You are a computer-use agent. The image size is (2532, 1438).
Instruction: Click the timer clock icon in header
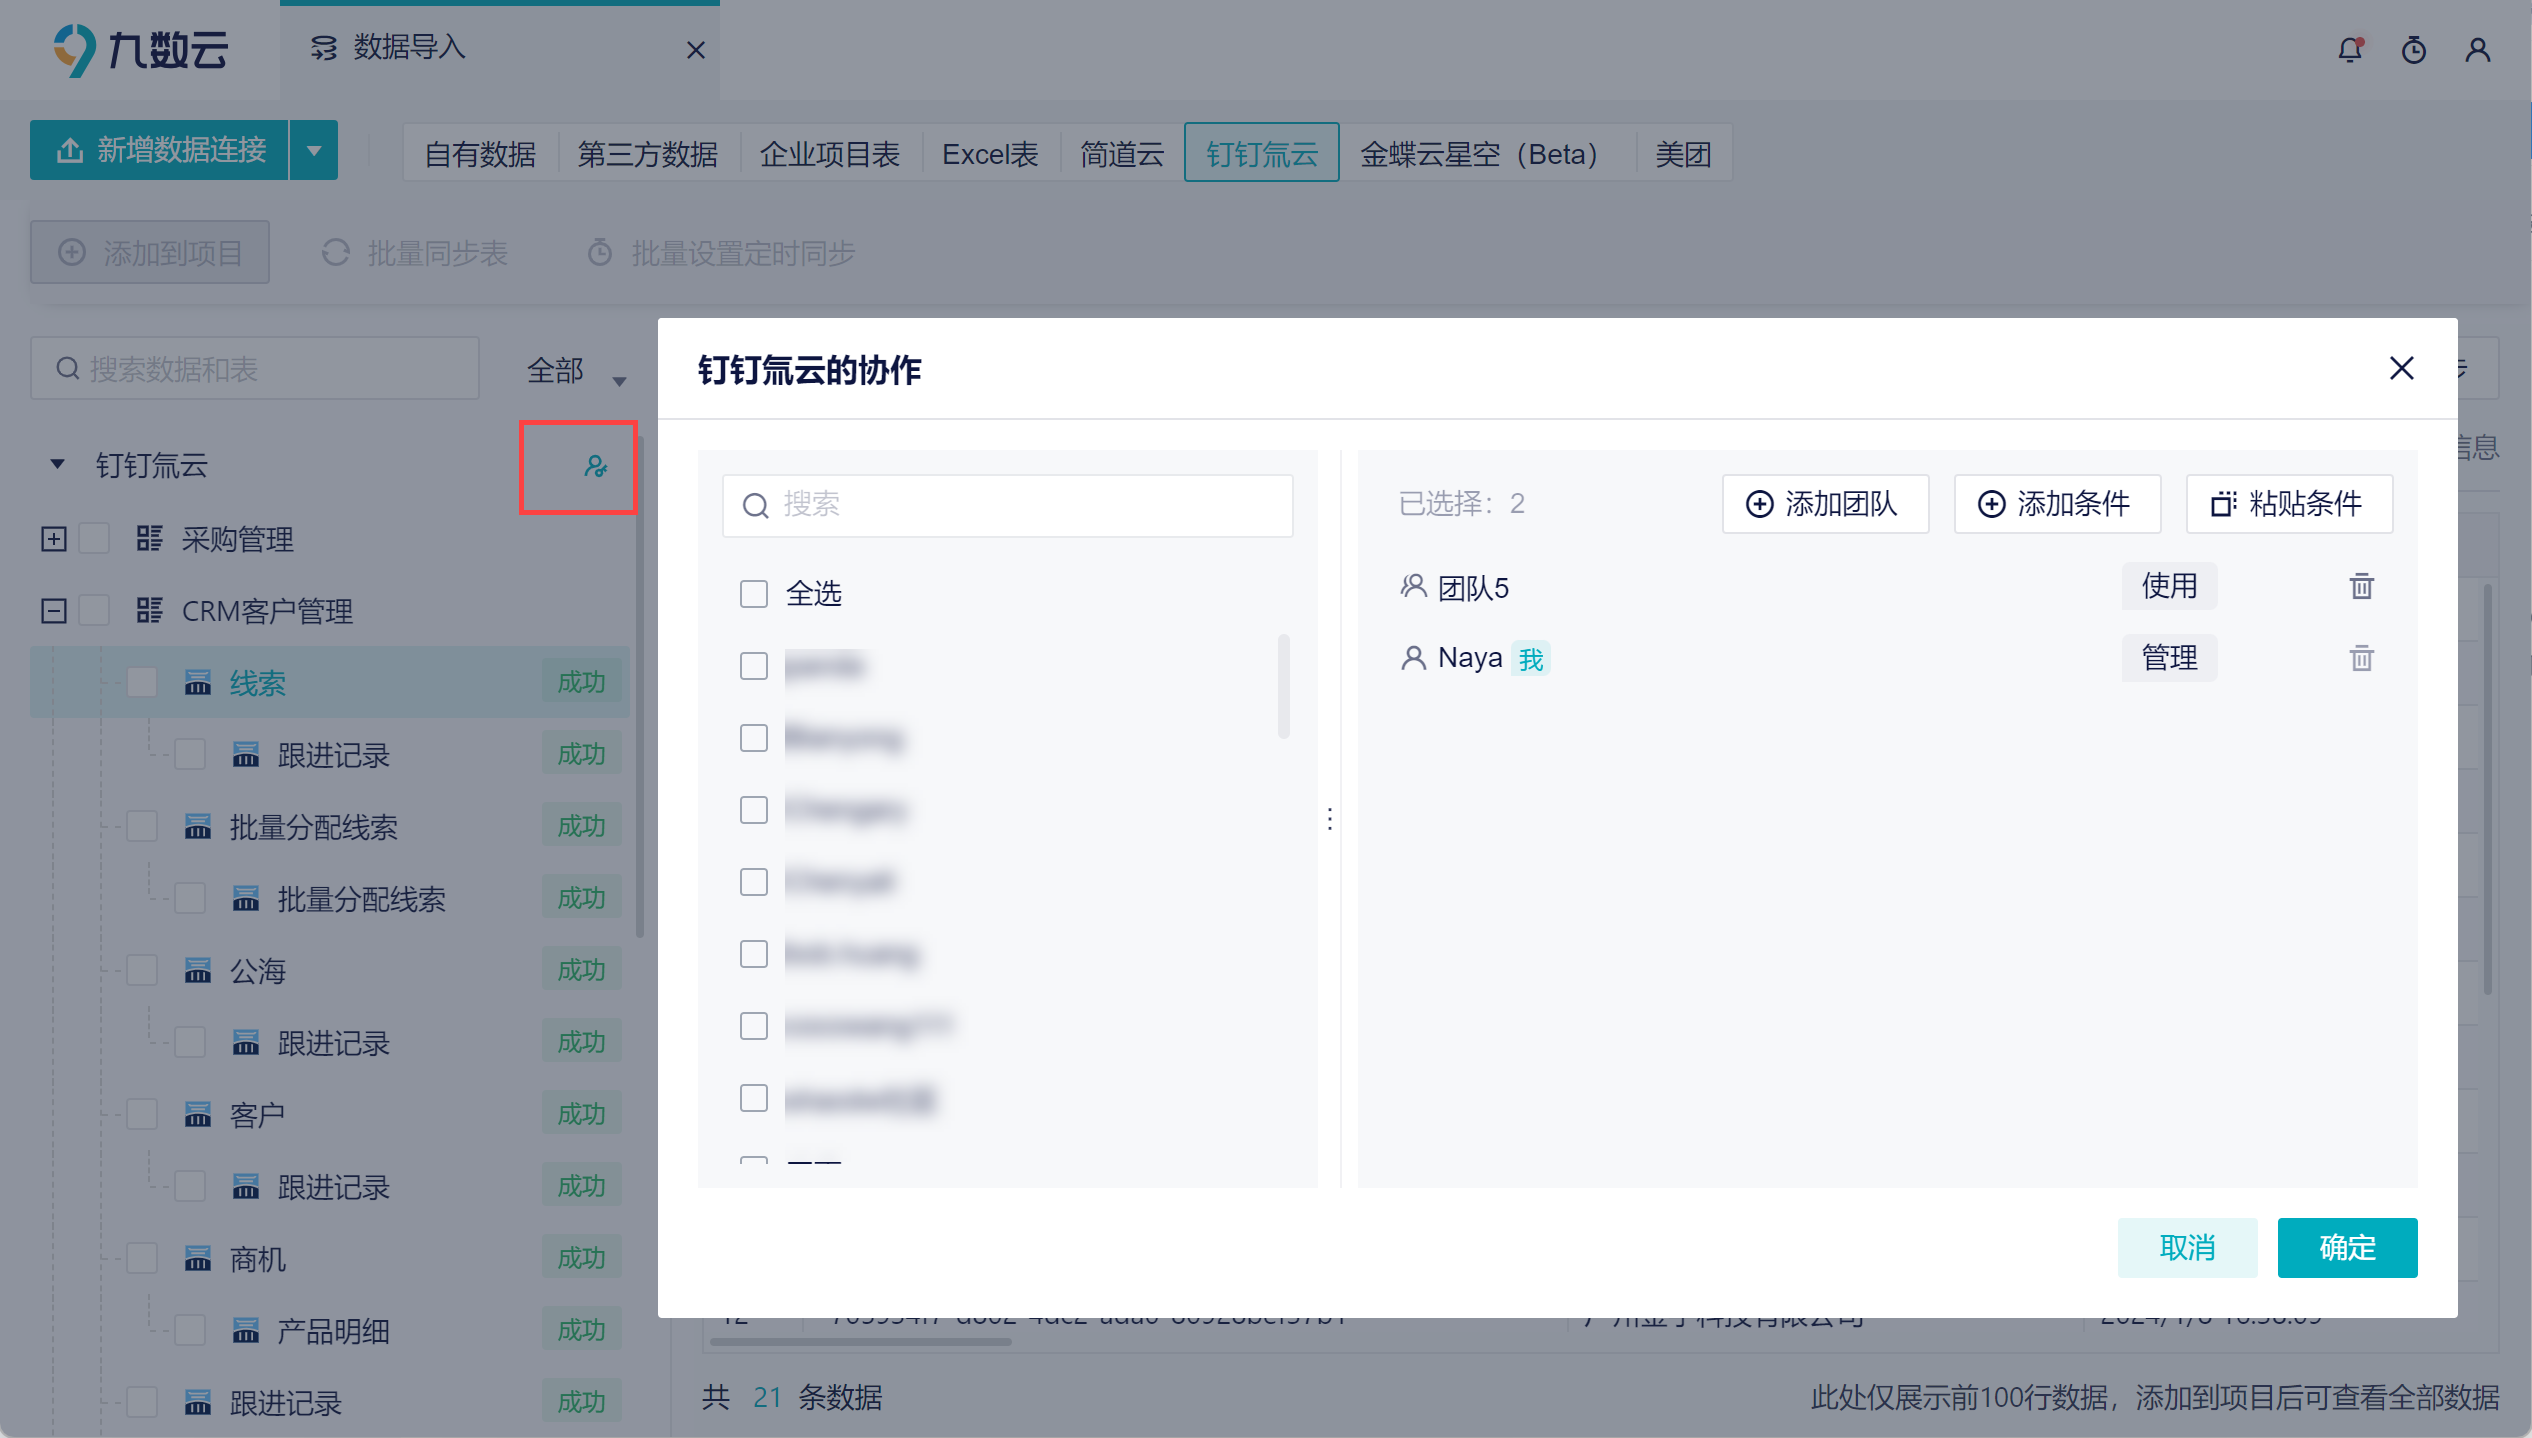click(2414, 50)
